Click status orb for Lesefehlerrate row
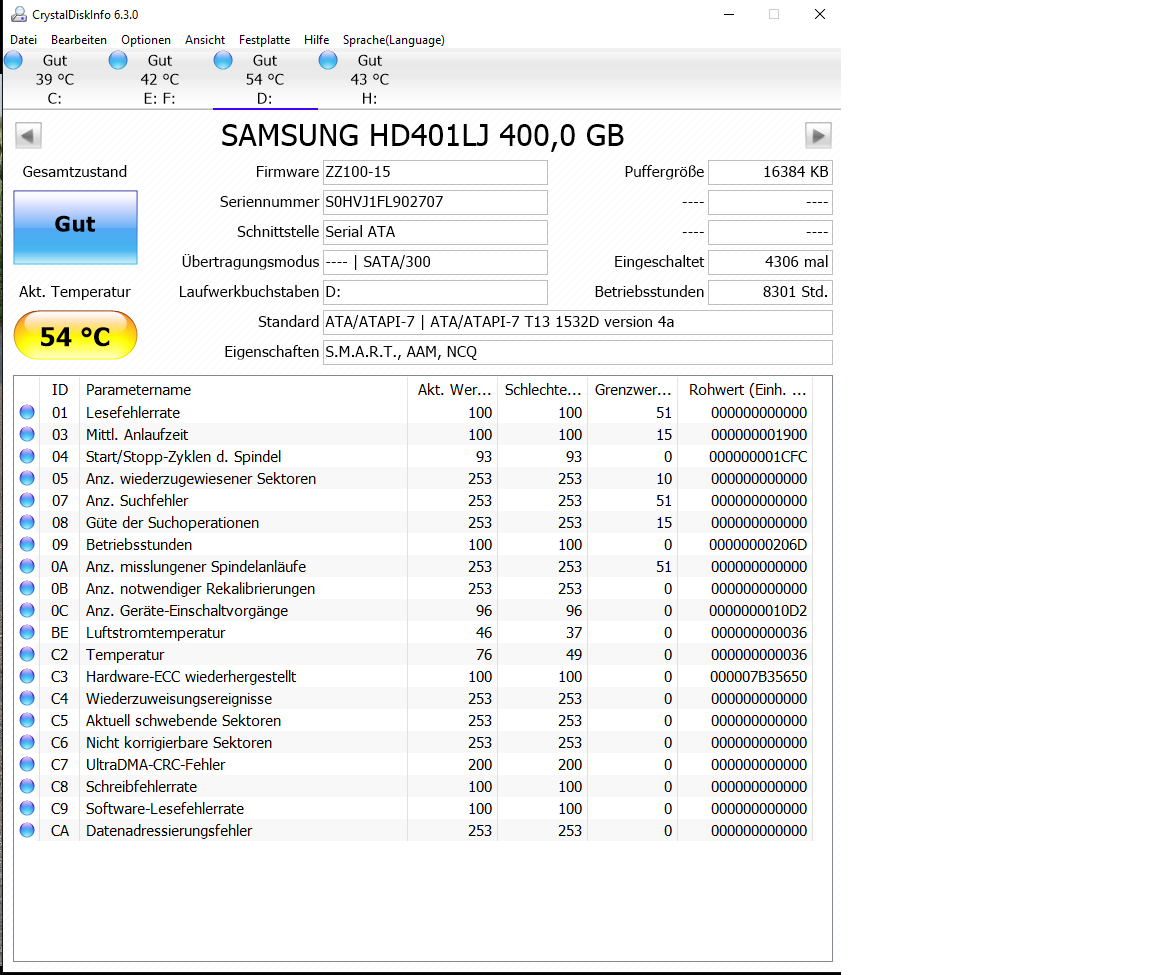This screenshot has width=1152, height=975. (27, 412)
